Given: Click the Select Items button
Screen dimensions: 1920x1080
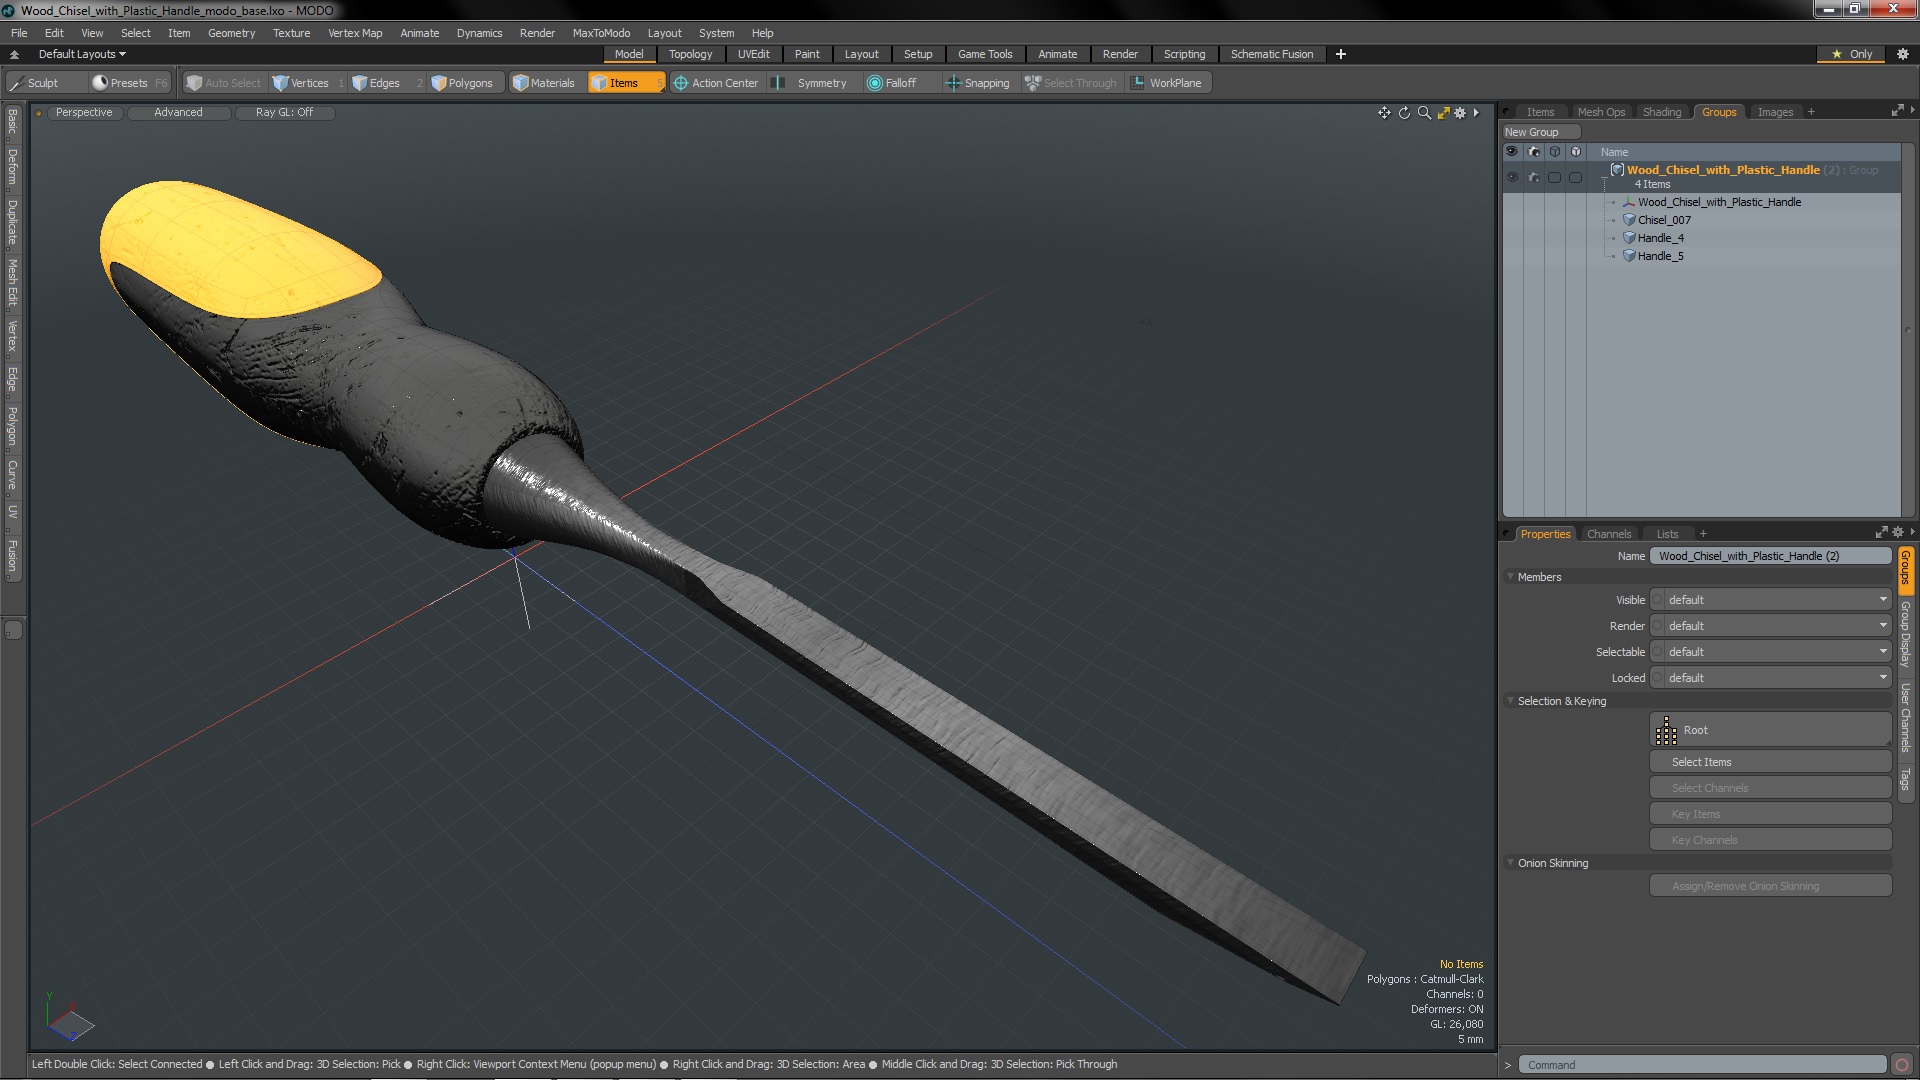Looking at the screenshot, I should (x=1770, y=762).
